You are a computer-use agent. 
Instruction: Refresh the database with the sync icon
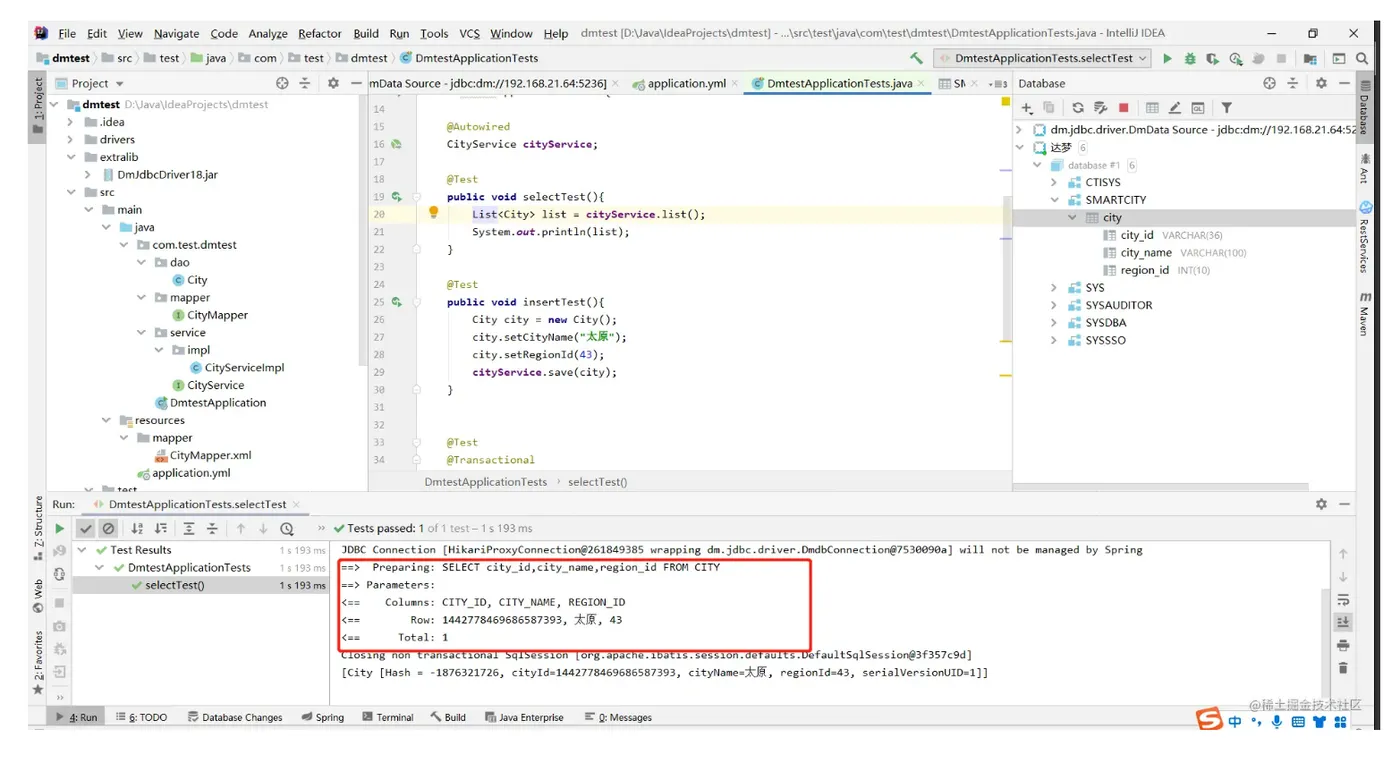pyautogui.click(x=1078, y=108)
